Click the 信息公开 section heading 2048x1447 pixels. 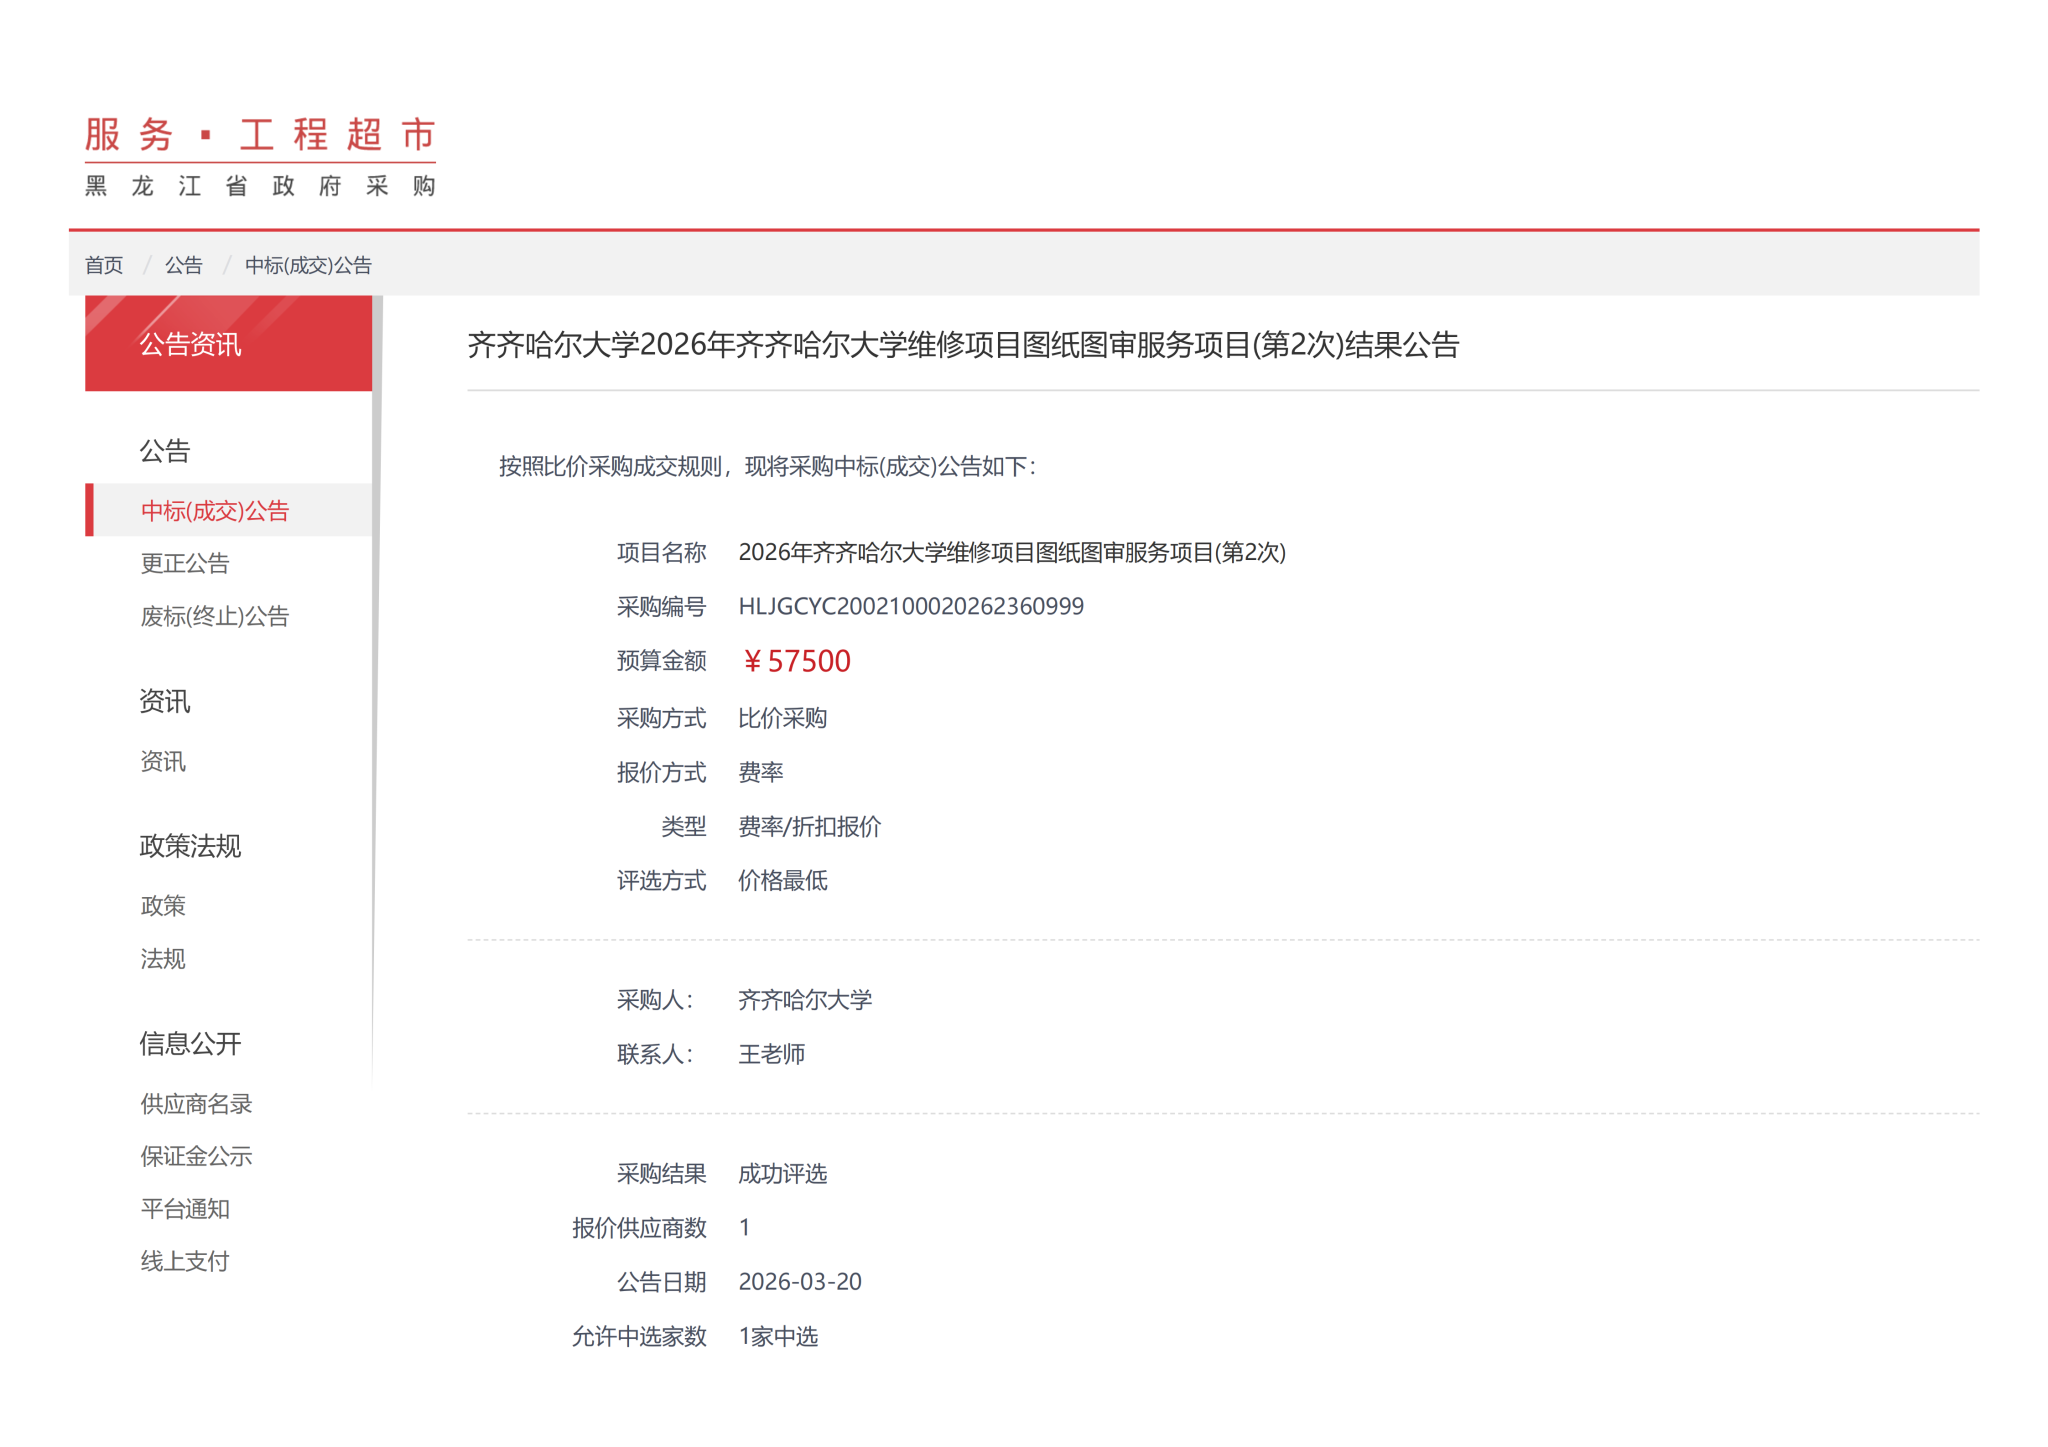(190, 1044)
